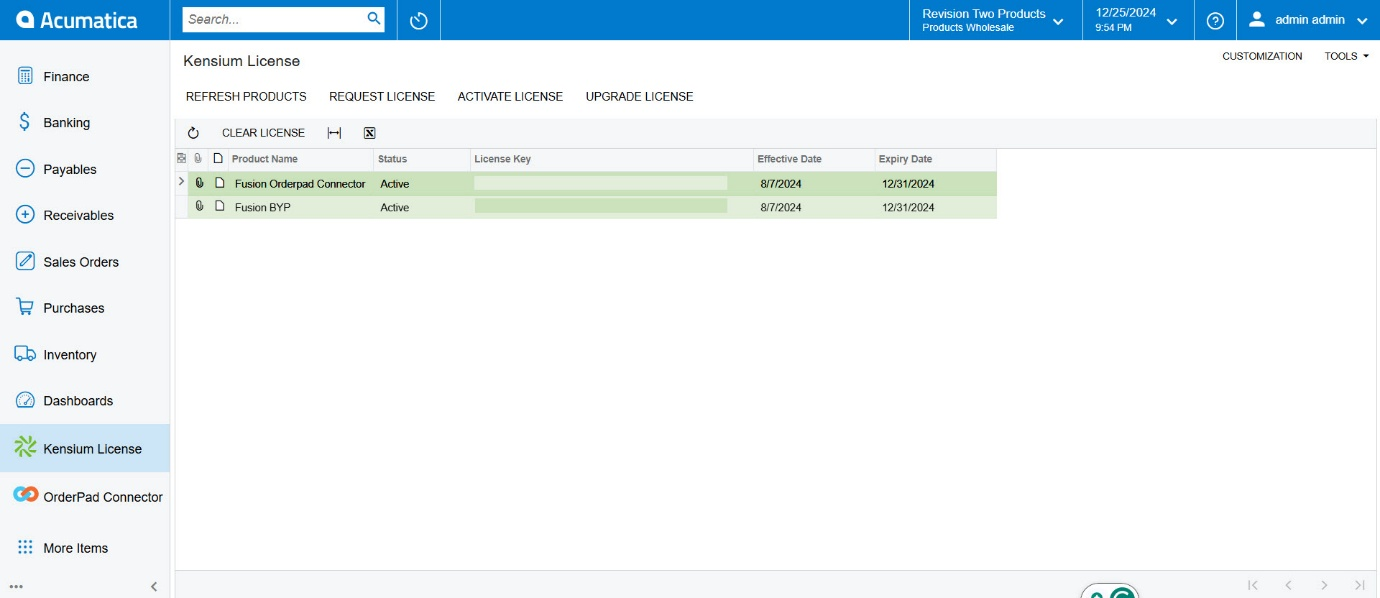Viewport: 1380px width, 598px height.
Task: Click the Kensium License green icon
Action: coord(25,447)
